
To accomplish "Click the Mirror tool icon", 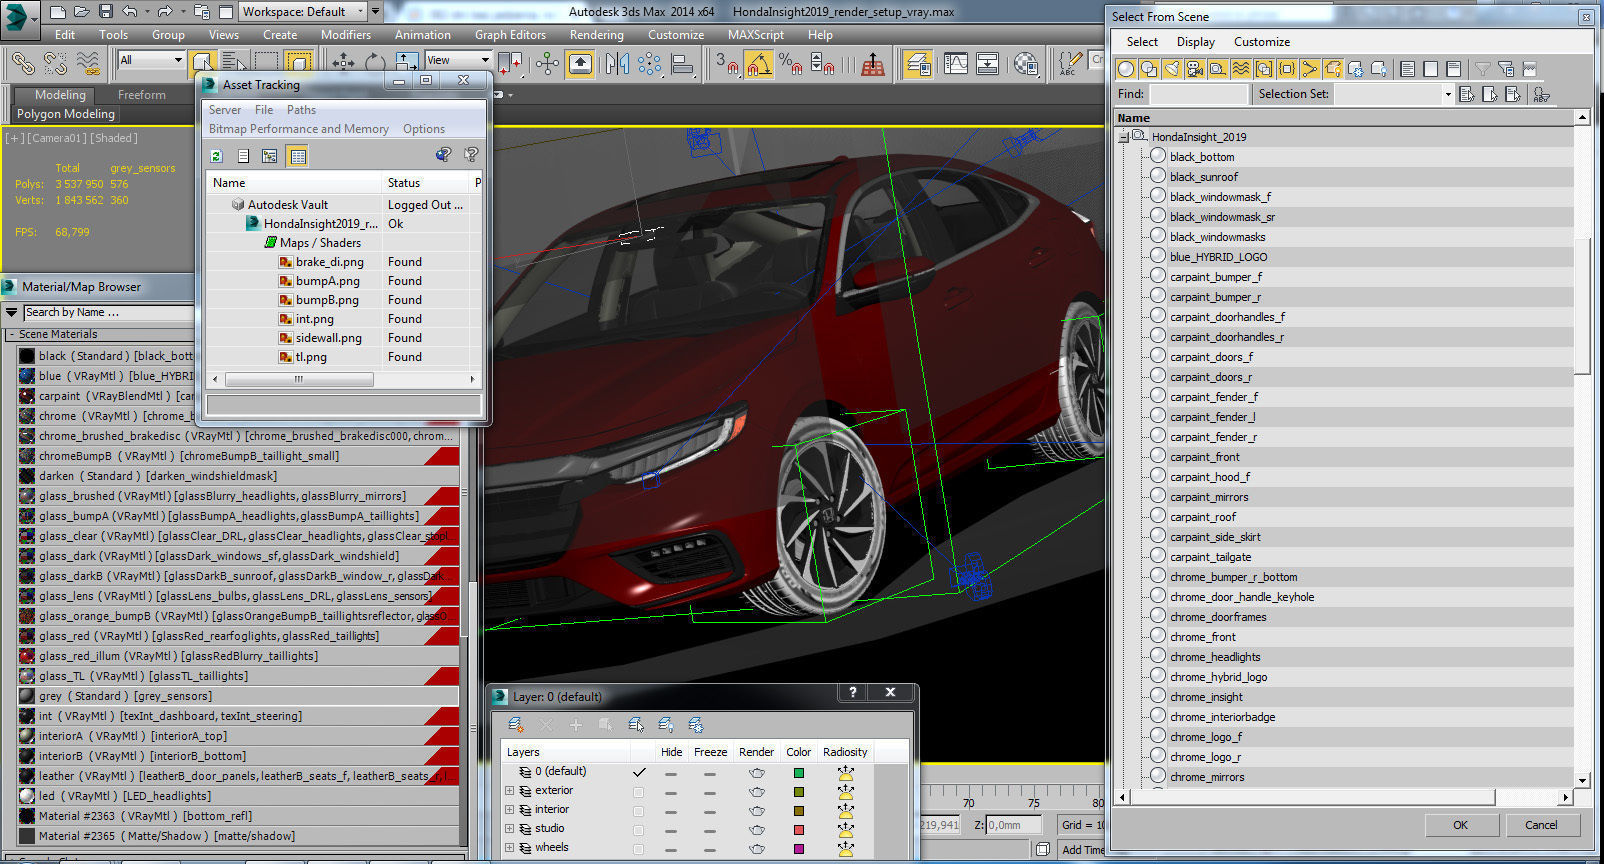I will [x=617, y=64].
